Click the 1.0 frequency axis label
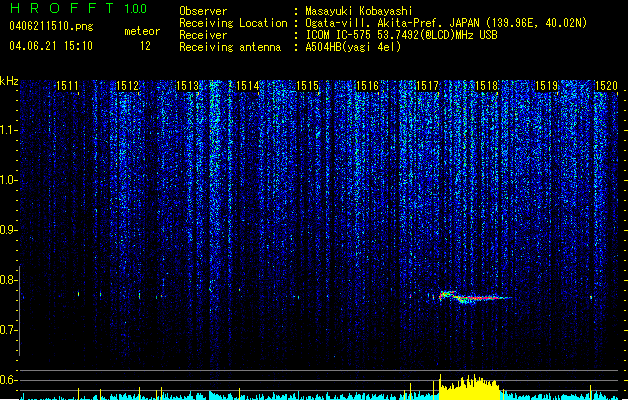Viewport: 629px width, 400px height. pyautogui.click(x=8, y=180)
